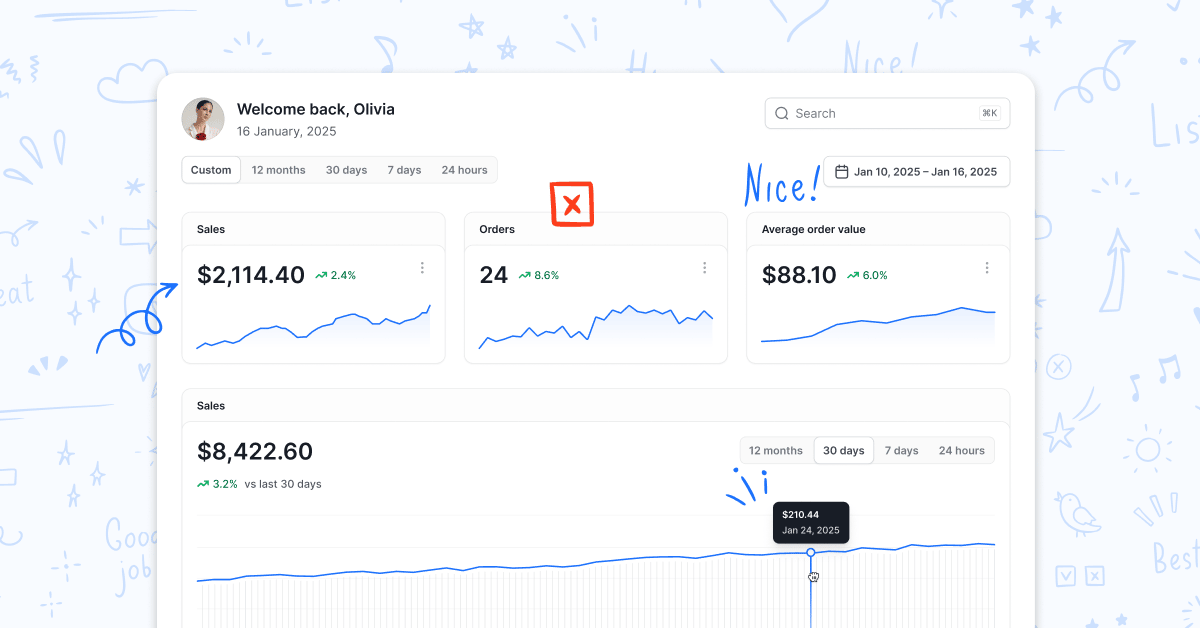
Task: Select the top 30 days tab
Action: coord(346,170)
